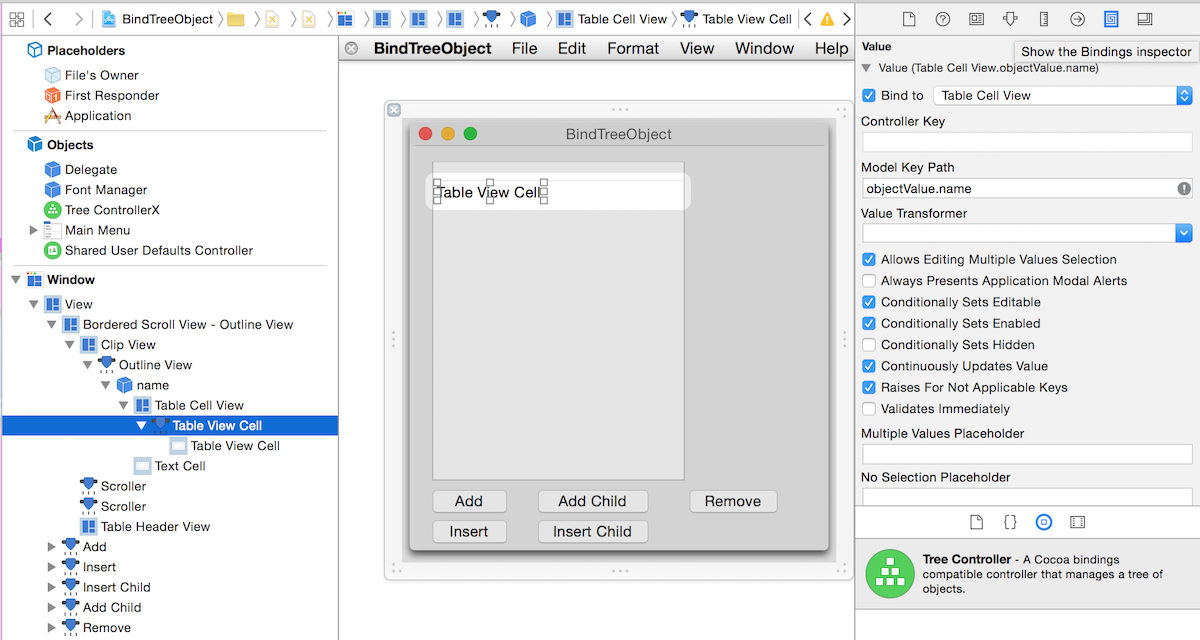Open the Size inspector ruler icon

[1044, 19]
